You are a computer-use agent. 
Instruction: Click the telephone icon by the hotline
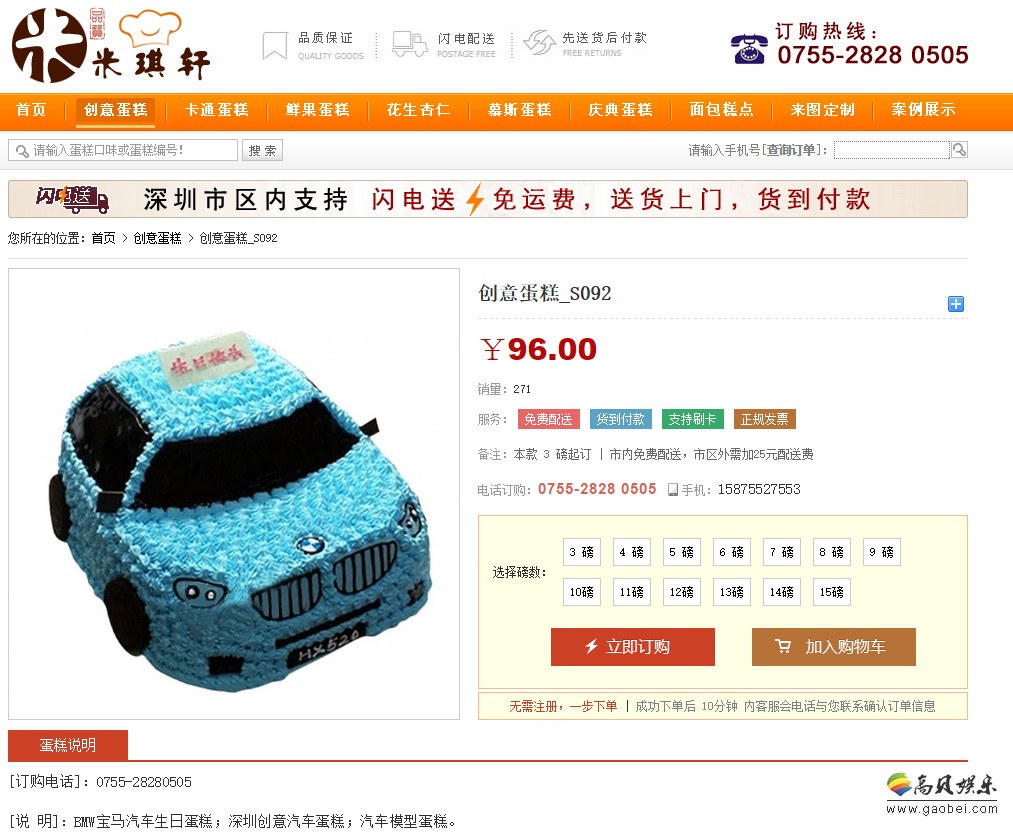(x=749, y=48)
